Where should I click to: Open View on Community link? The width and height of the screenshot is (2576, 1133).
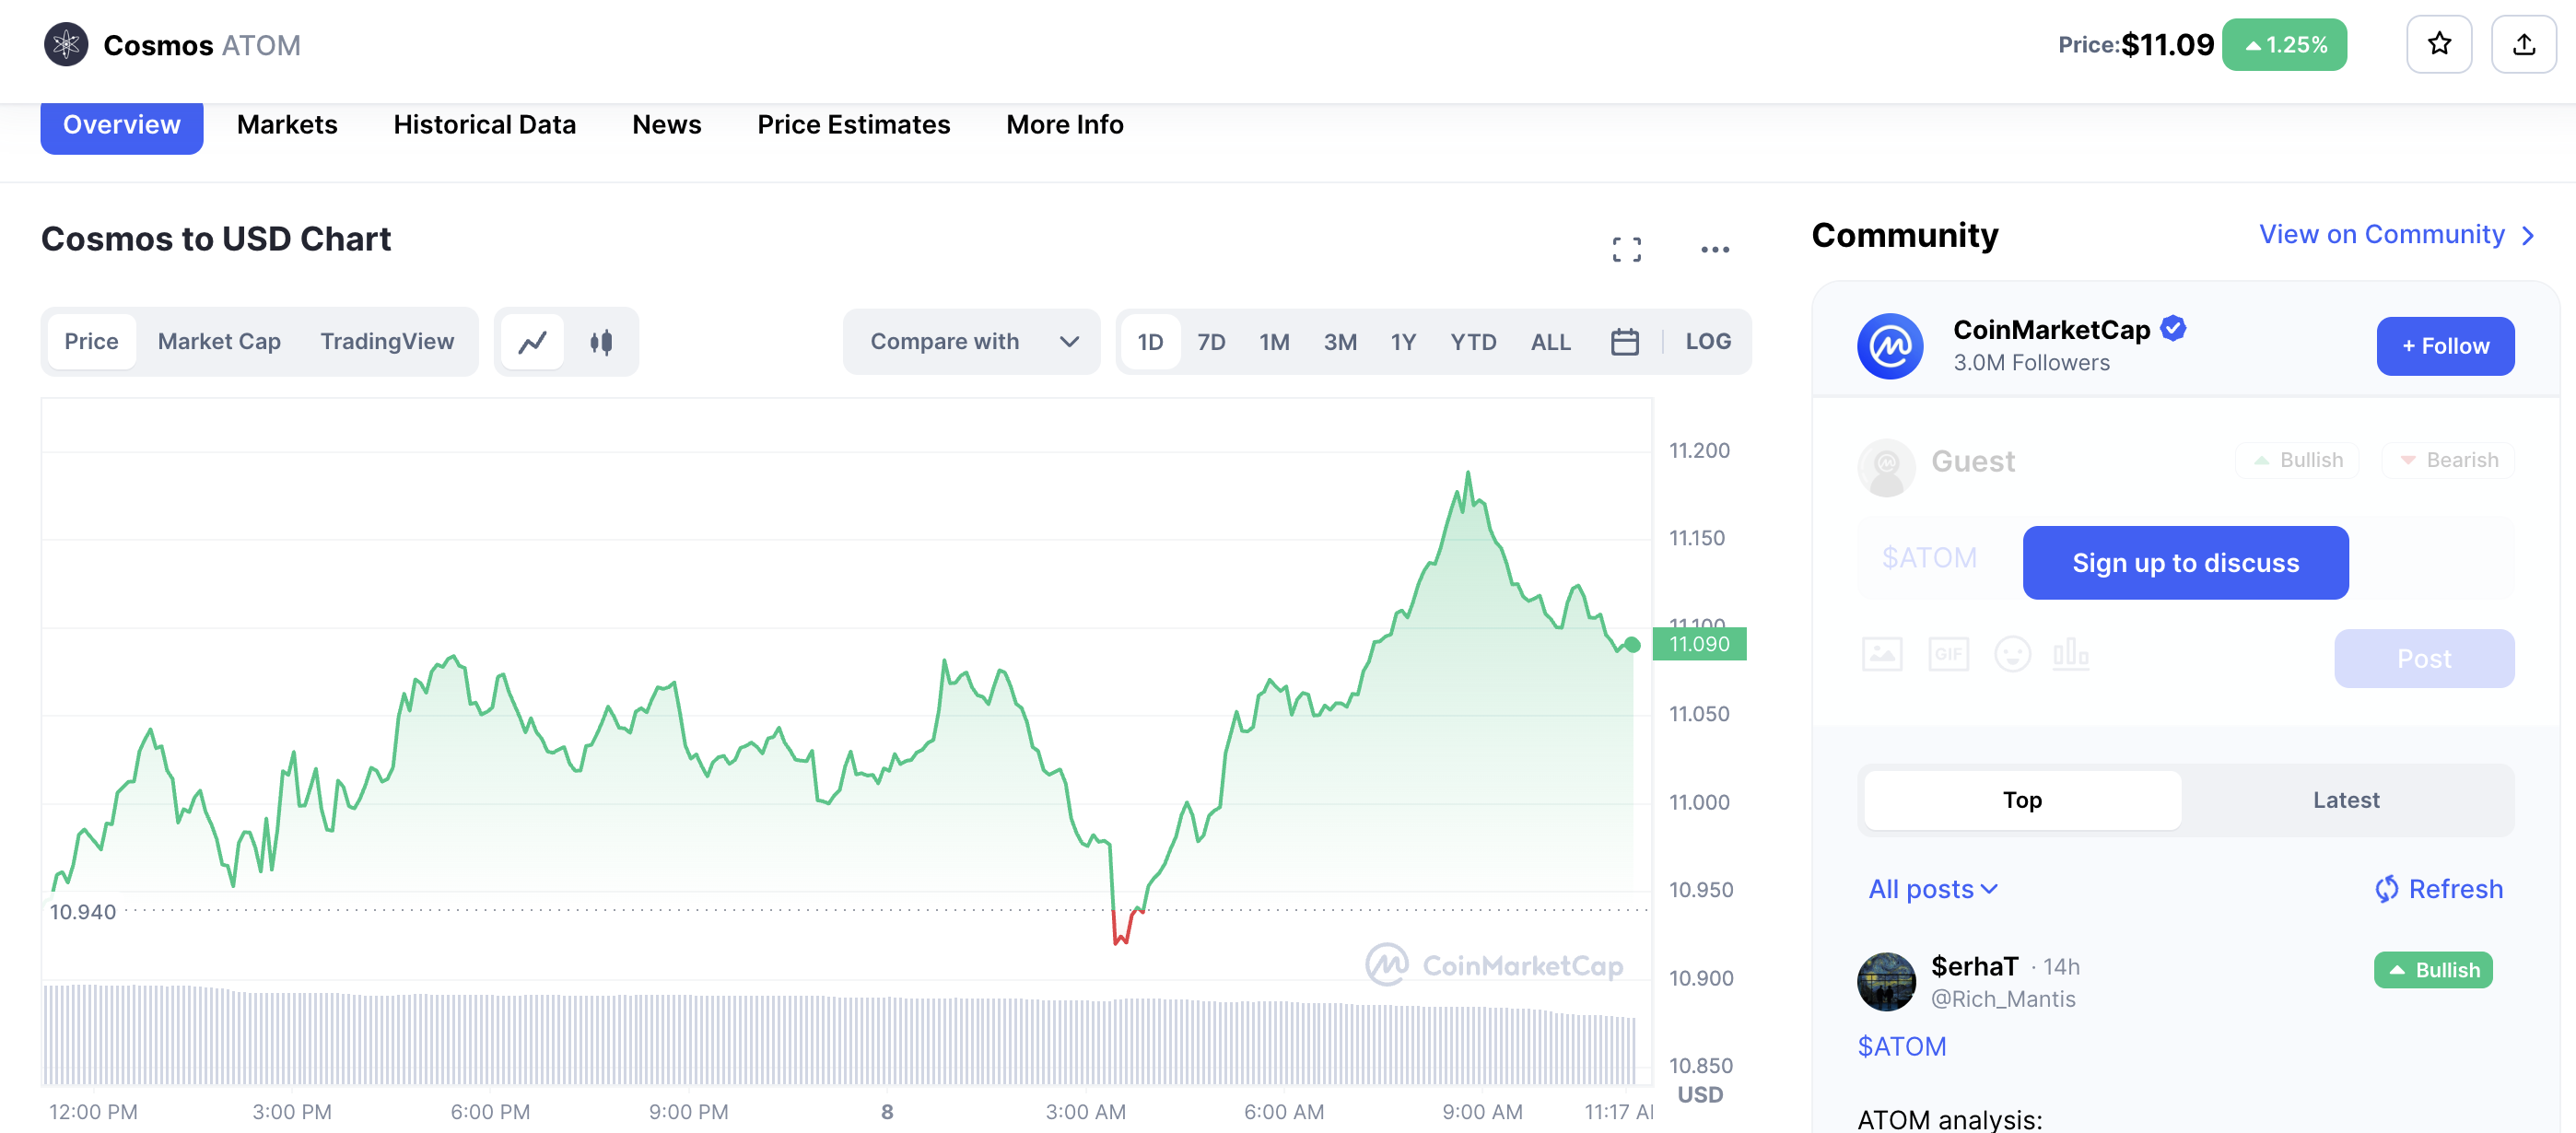[2395, 235]
